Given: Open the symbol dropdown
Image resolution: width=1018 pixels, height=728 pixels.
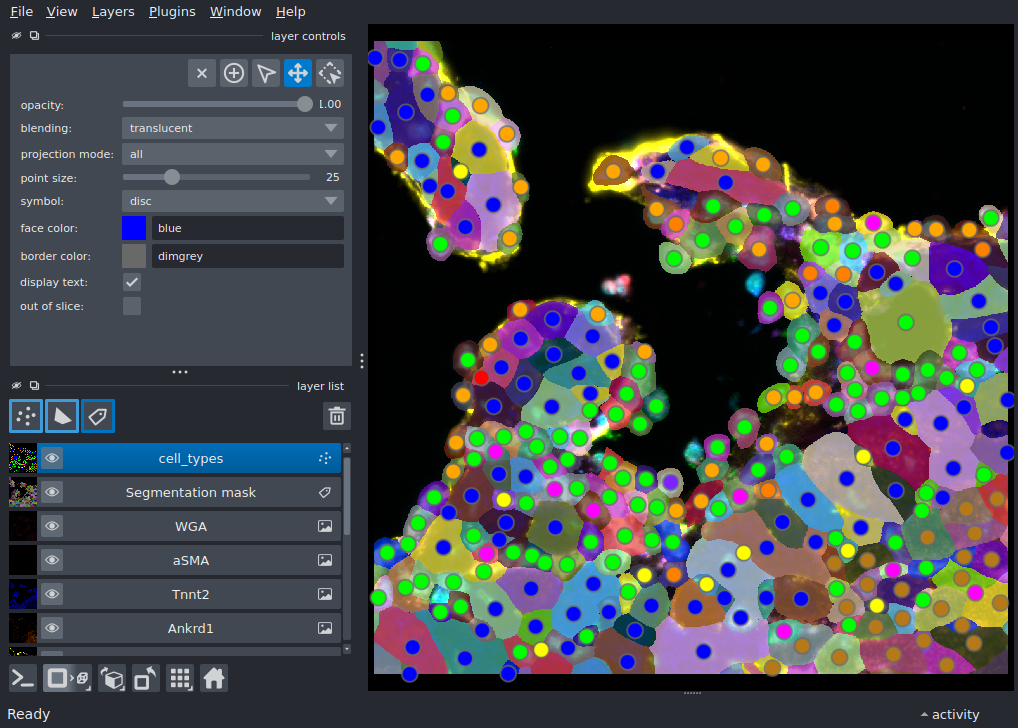Looking at the screenshot, I should [x=233, y=201].
